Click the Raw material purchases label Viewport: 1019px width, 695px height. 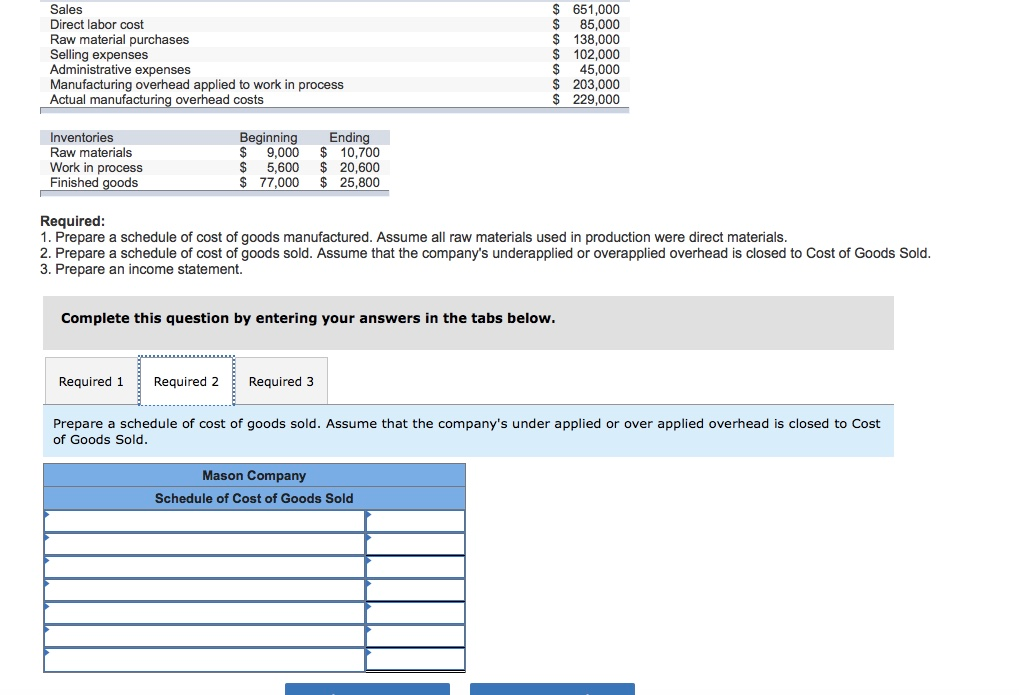(x=120, y=39)
